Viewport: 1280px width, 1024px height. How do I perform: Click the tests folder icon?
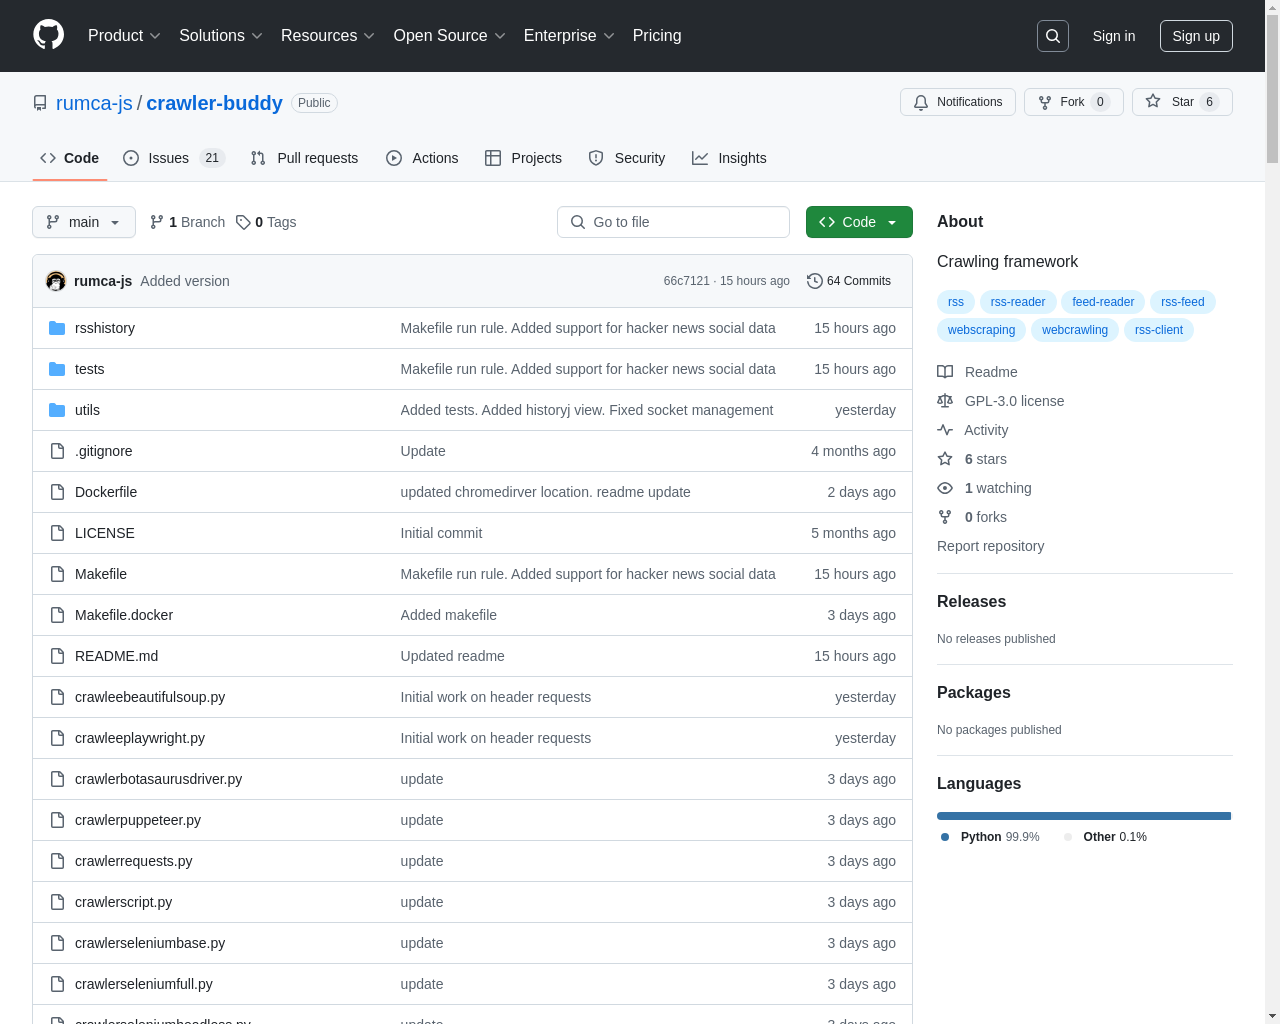pyautogui.click(x=57, y=369)
